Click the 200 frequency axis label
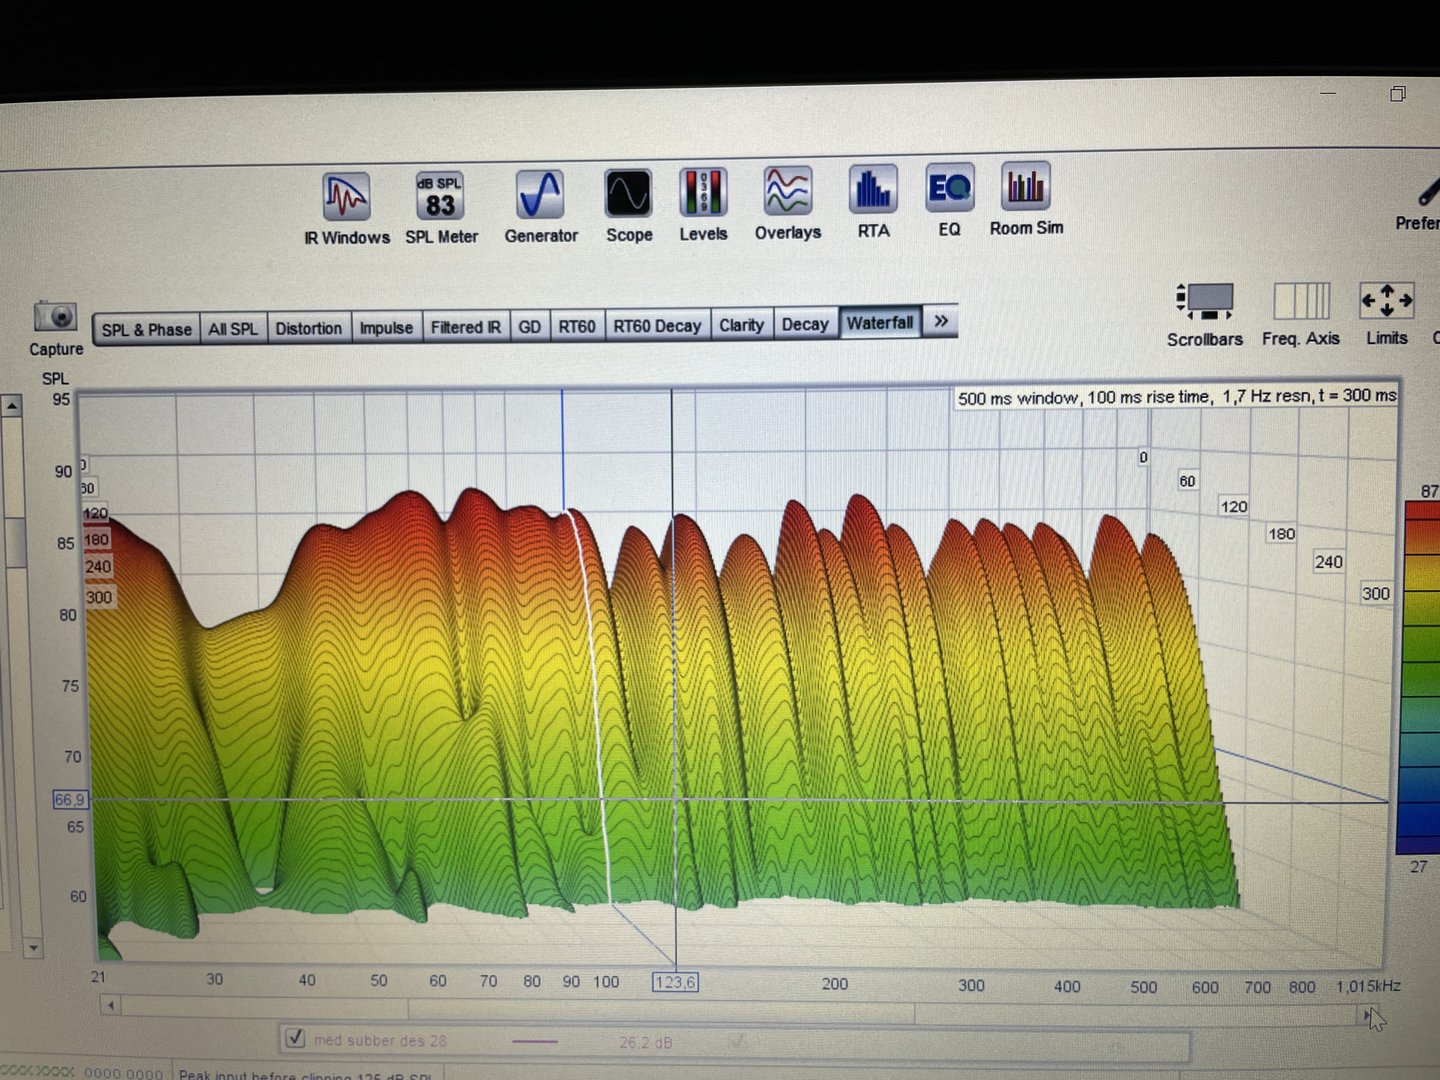This screenshot has width=1440, height=1080. tap(835, 984)
